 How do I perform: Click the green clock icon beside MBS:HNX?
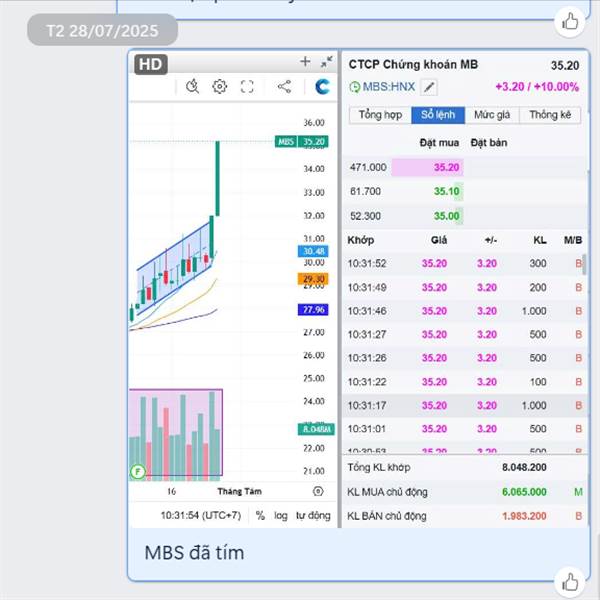(354, 87)
